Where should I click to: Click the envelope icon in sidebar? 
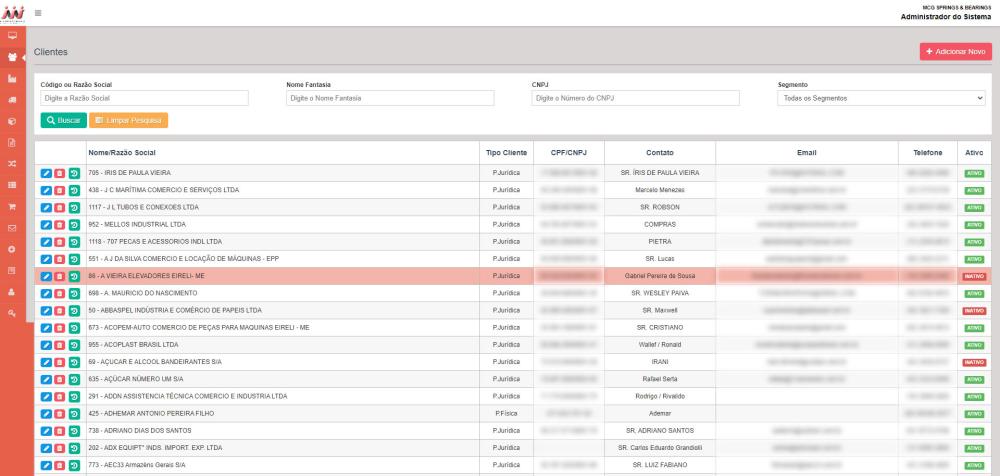(12, 229)
